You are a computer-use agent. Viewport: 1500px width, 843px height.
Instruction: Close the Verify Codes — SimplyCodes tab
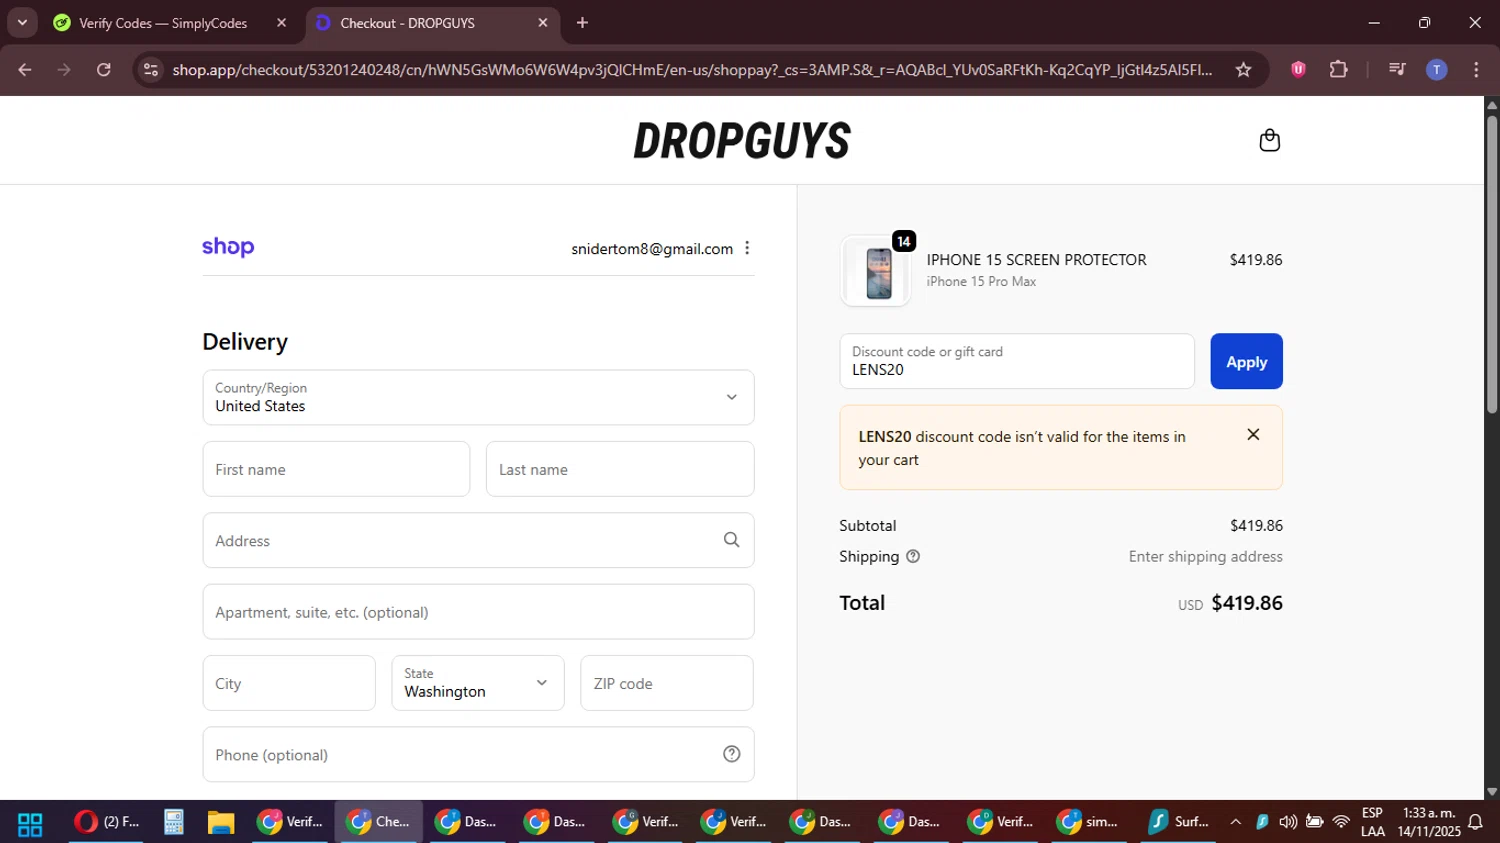tap(281, 23)
